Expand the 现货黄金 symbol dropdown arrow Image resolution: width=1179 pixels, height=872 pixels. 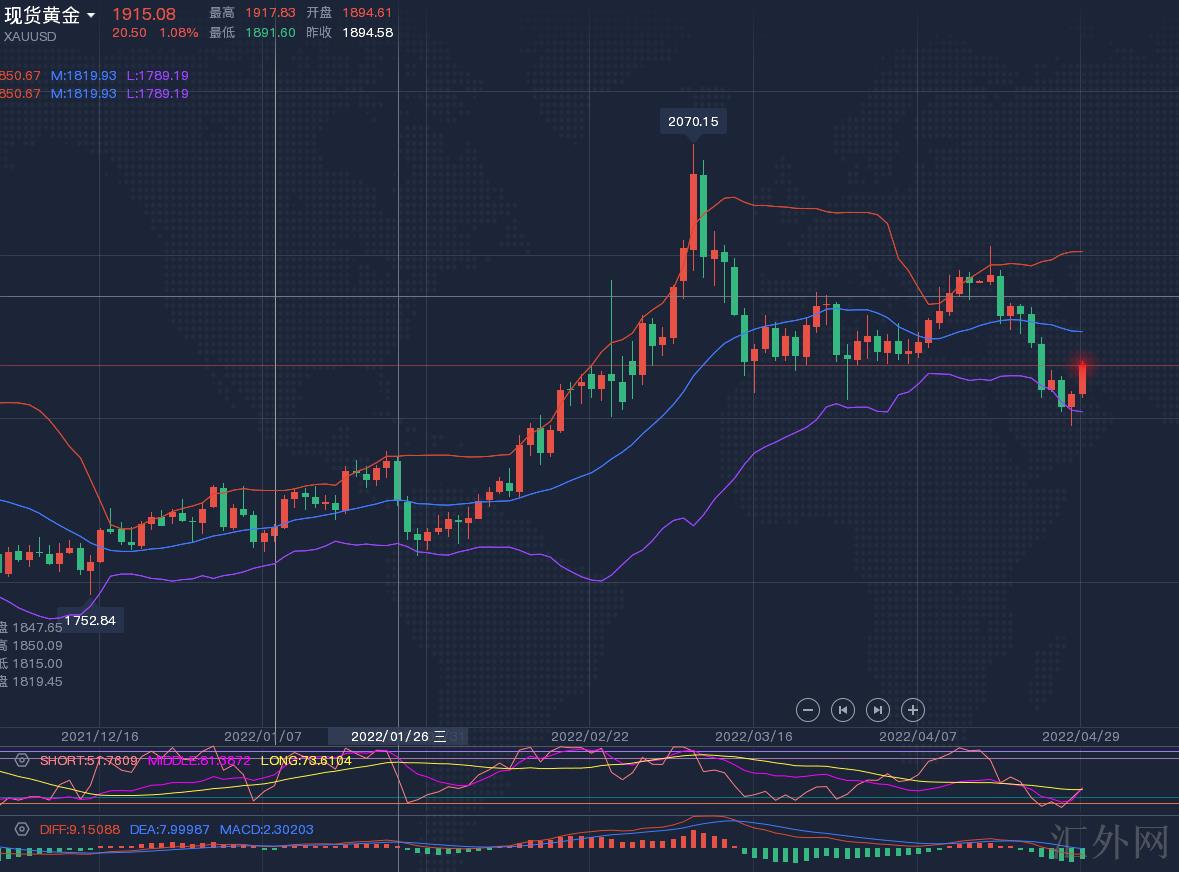tap(92, 16)
